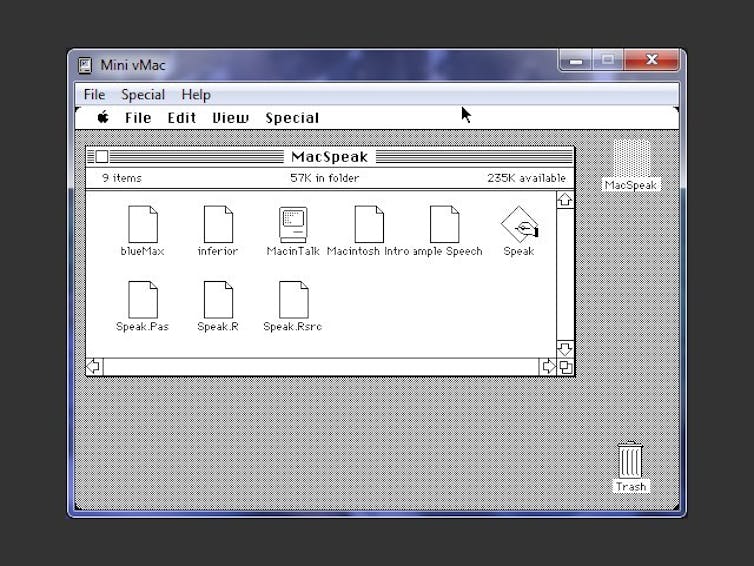Select the Speak application icon
This screenshot has width=754, height=566.
pyautogui.click(x=519, y=224)
